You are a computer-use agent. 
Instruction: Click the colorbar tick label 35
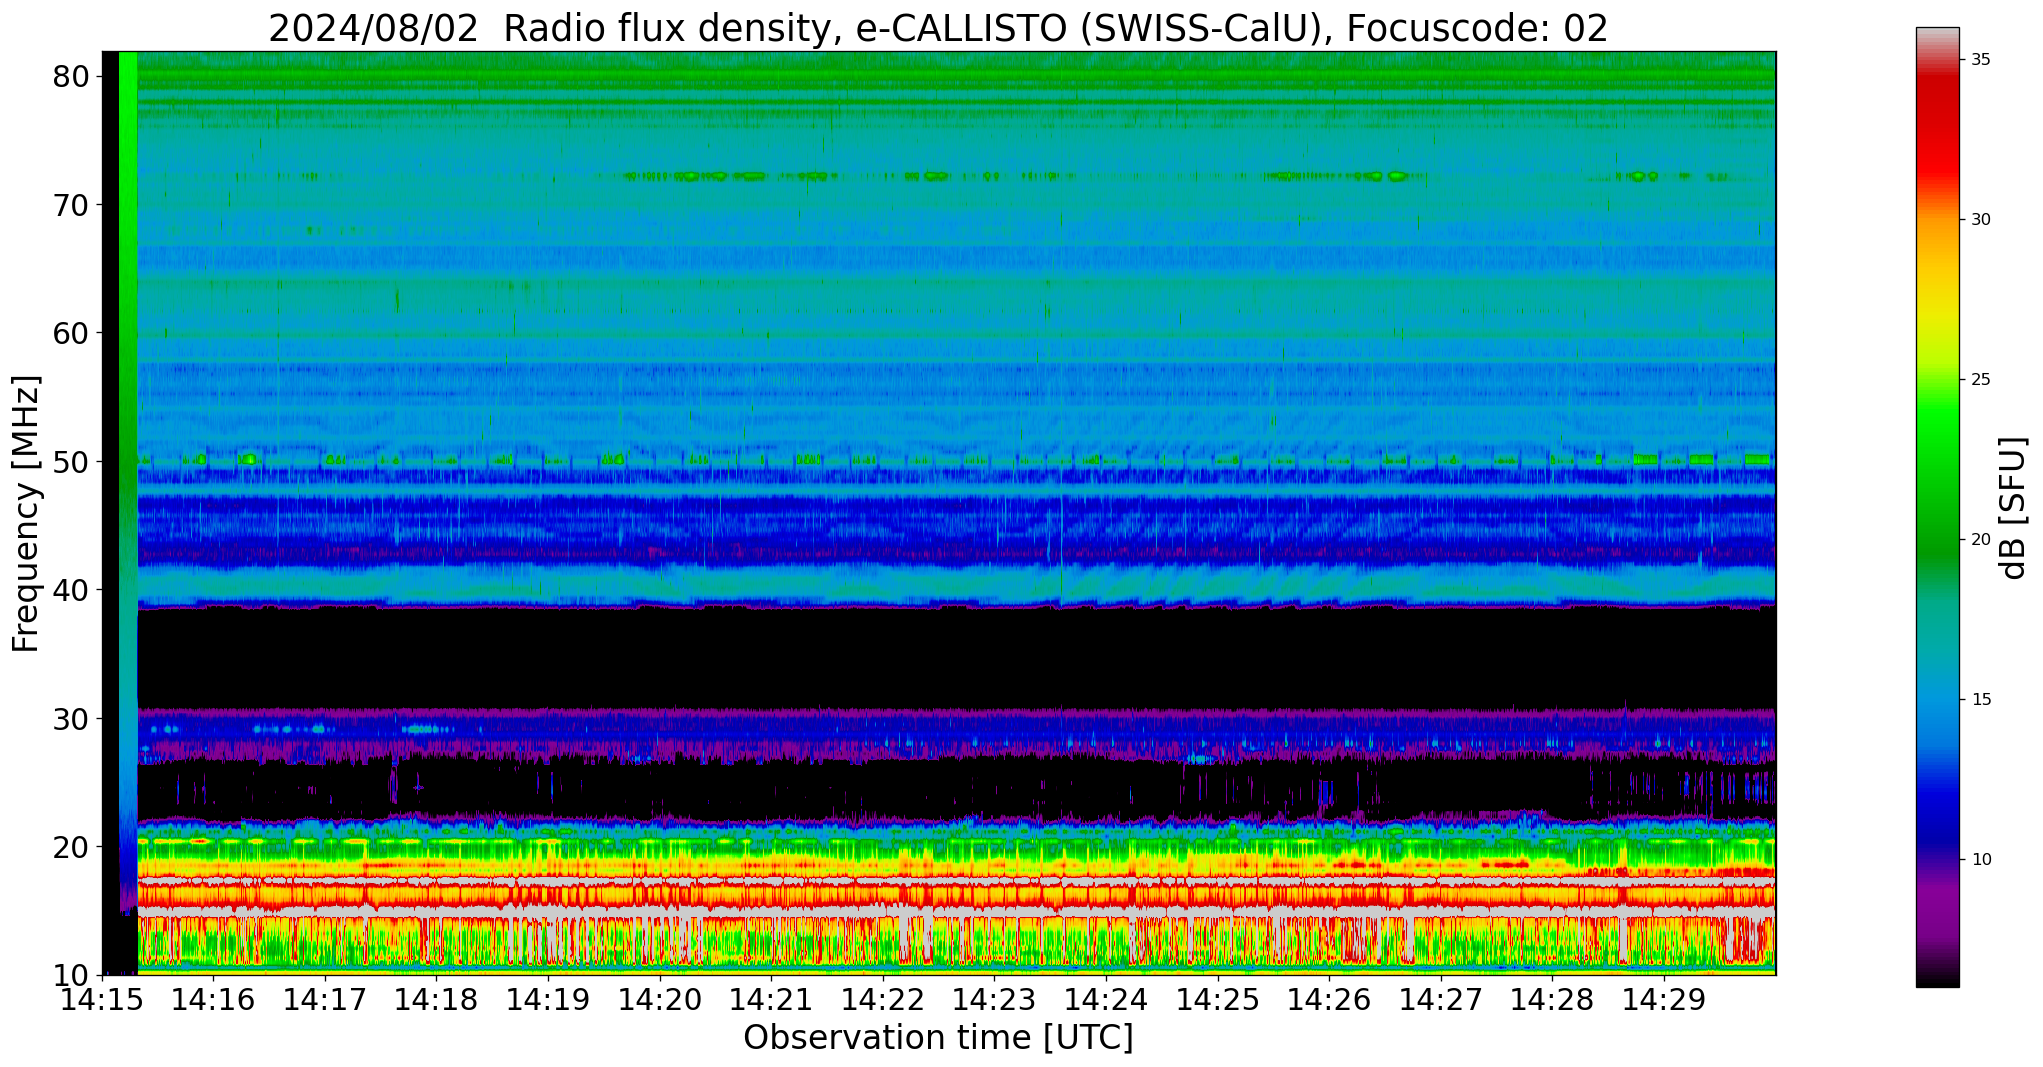[1980, 60]
